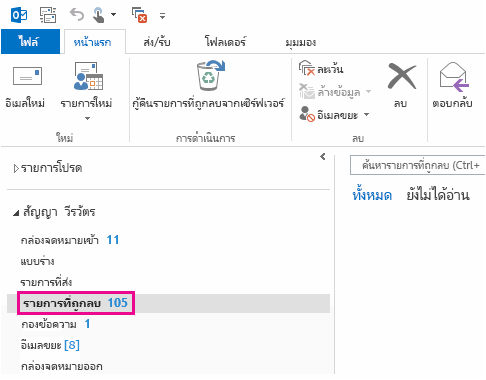Screen dimensions: 486x380
Task: Open the กล่องจดหมายออก outbox folder
Action: [x=62, y=366]
